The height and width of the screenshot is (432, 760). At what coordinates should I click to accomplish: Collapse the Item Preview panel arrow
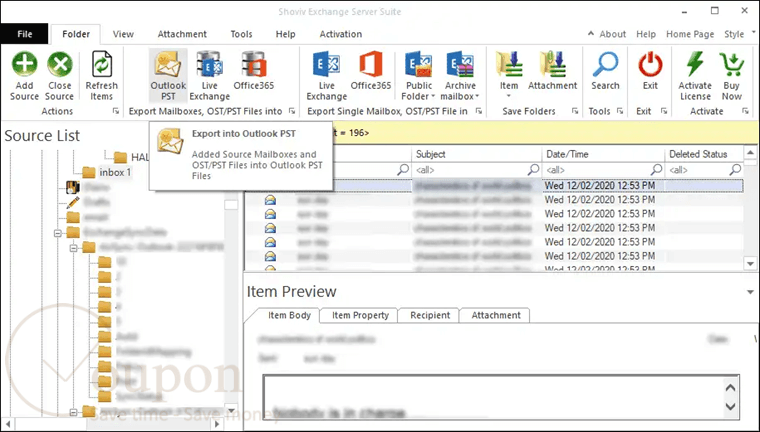point(750,292)
